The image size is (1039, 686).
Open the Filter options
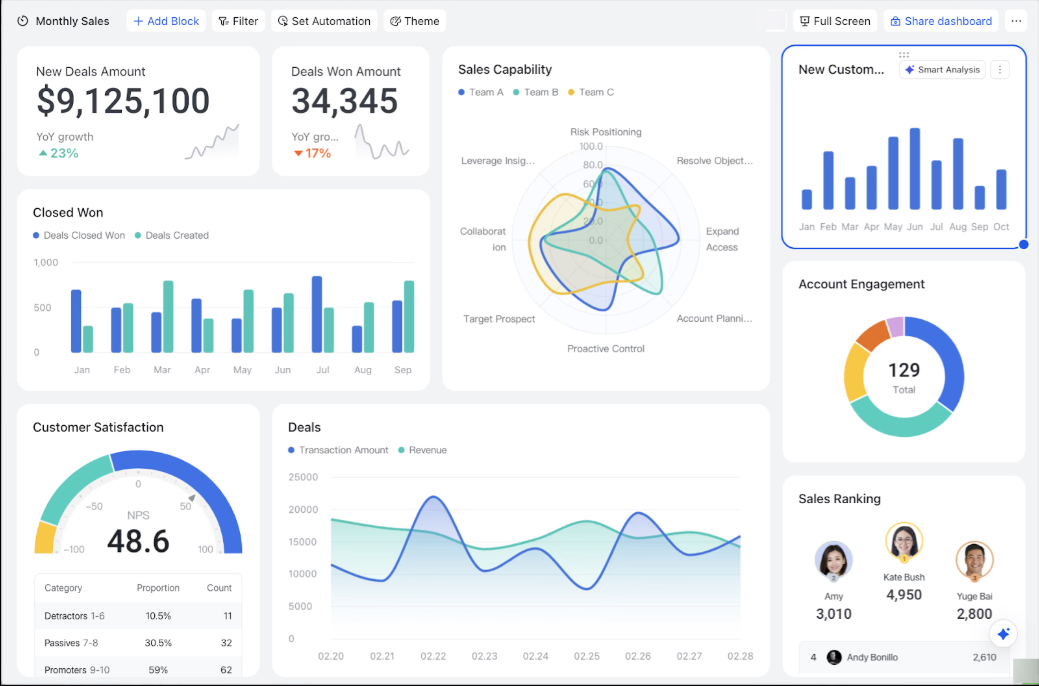click(x=239, y=21)
